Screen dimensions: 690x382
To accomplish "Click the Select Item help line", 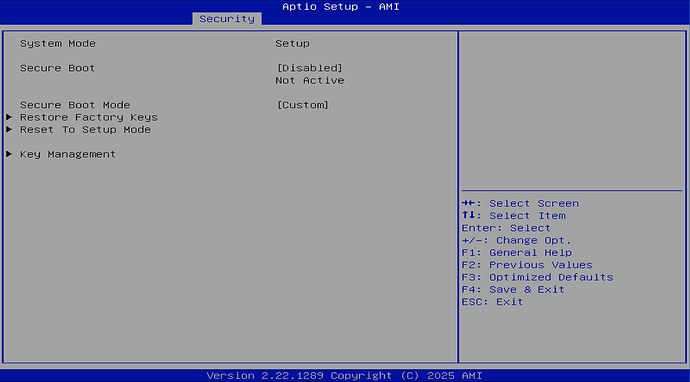I will pos(514,216).
